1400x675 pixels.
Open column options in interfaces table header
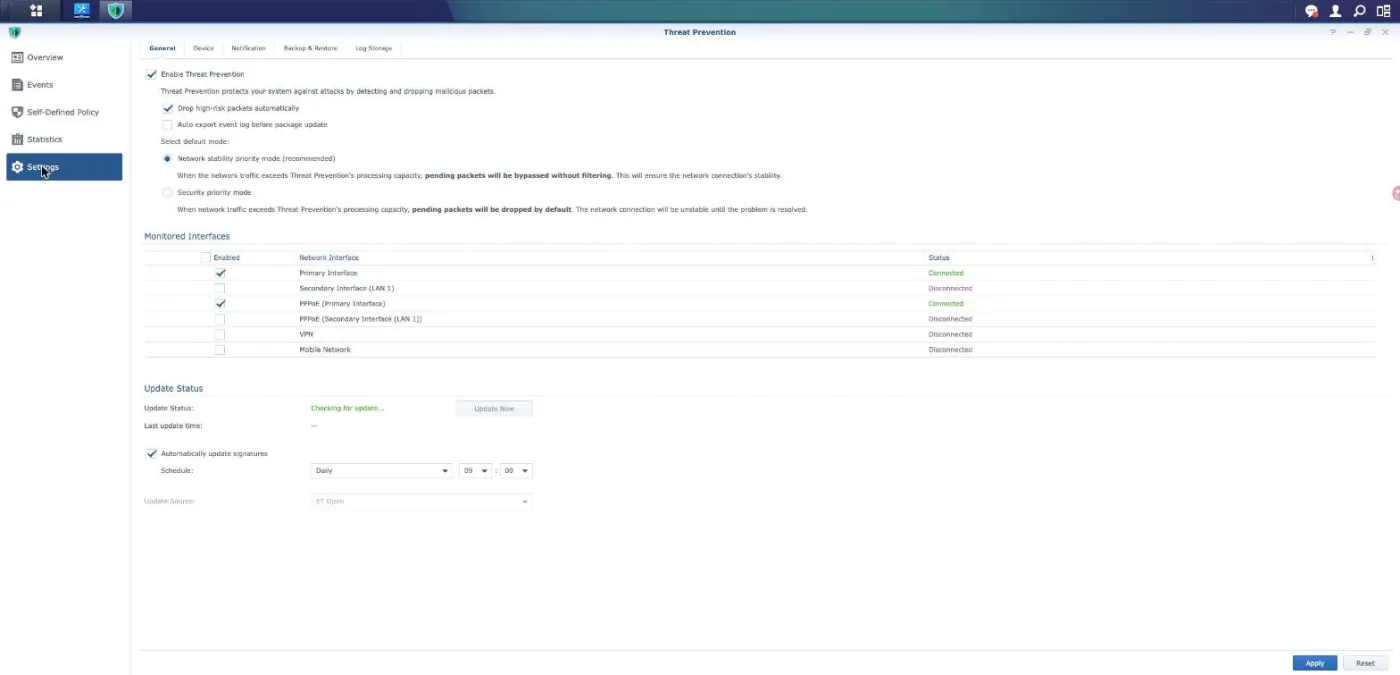click(1372, 258)
